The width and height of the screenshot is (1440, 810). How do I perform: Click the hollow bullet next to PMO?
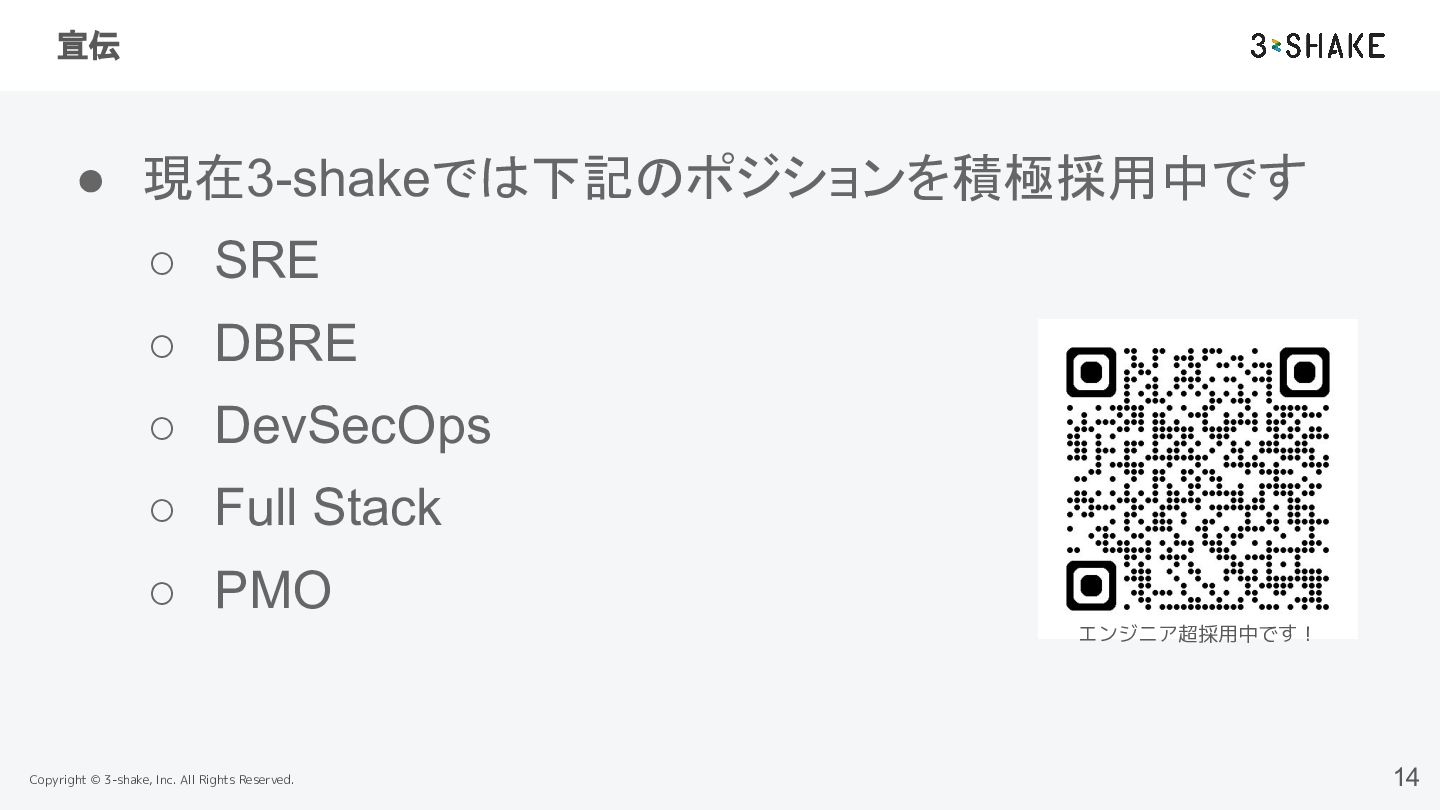tap(162, 594)
